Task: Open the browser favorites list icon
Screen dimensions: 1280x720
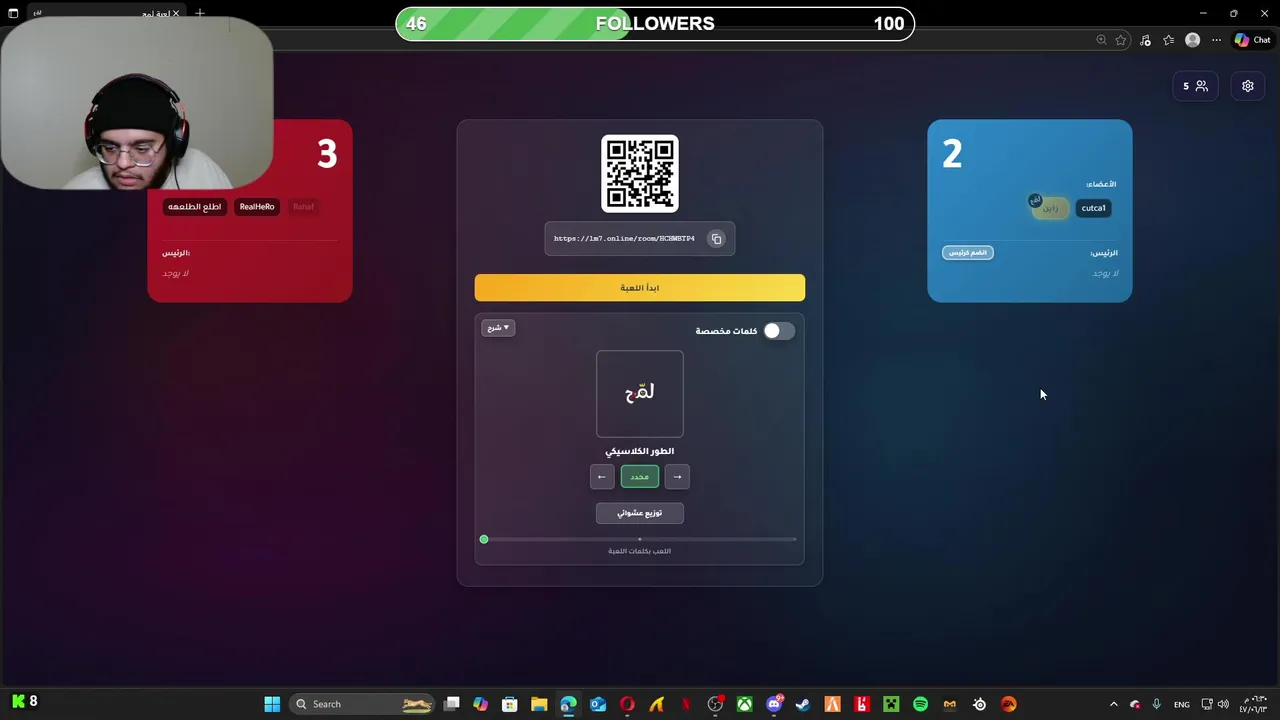Action: pyautogui.click(x=1168, y=40)
